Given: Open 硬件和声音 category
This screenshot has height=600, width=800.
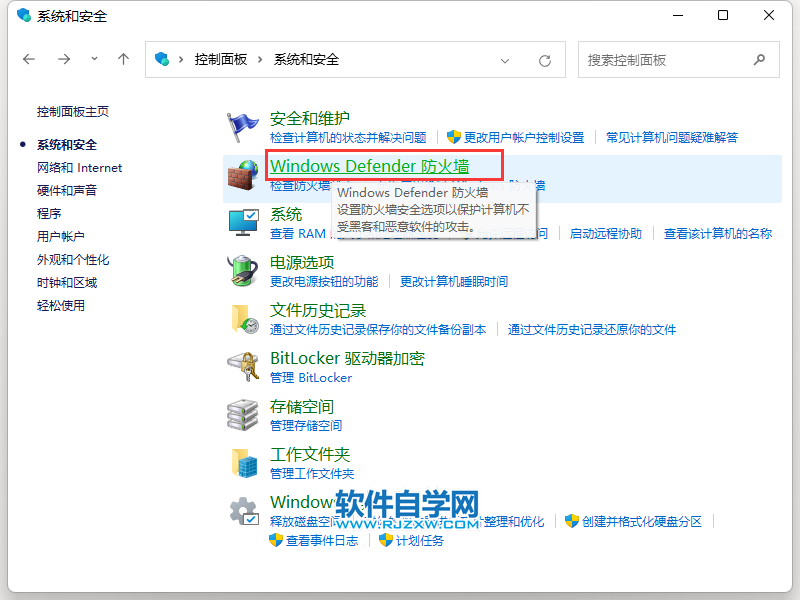Looking at the screenshot, I should (67, 191).
